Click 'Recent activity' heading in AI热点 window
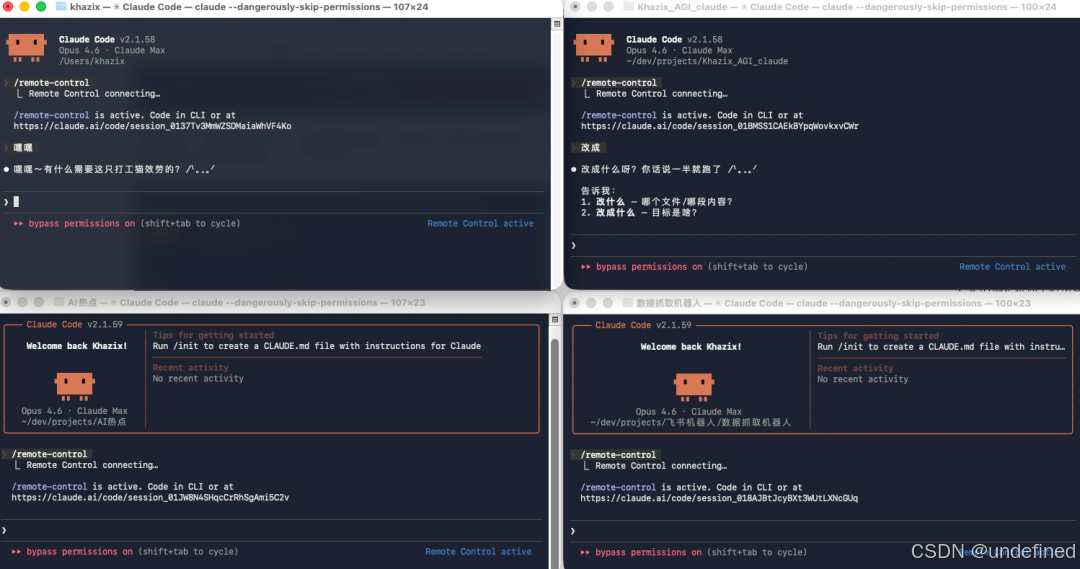Screen dimensions: 1080x569 click(x=190, y=368)
